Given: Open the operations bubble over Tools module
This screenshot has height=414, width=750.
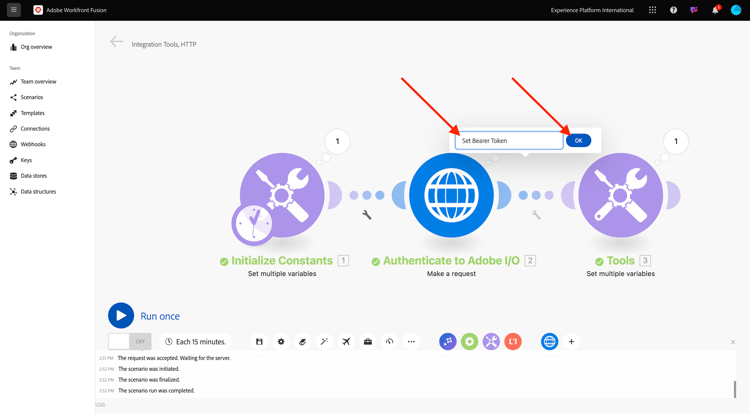Looking at the screenshot, I should [x=676, y=142].
